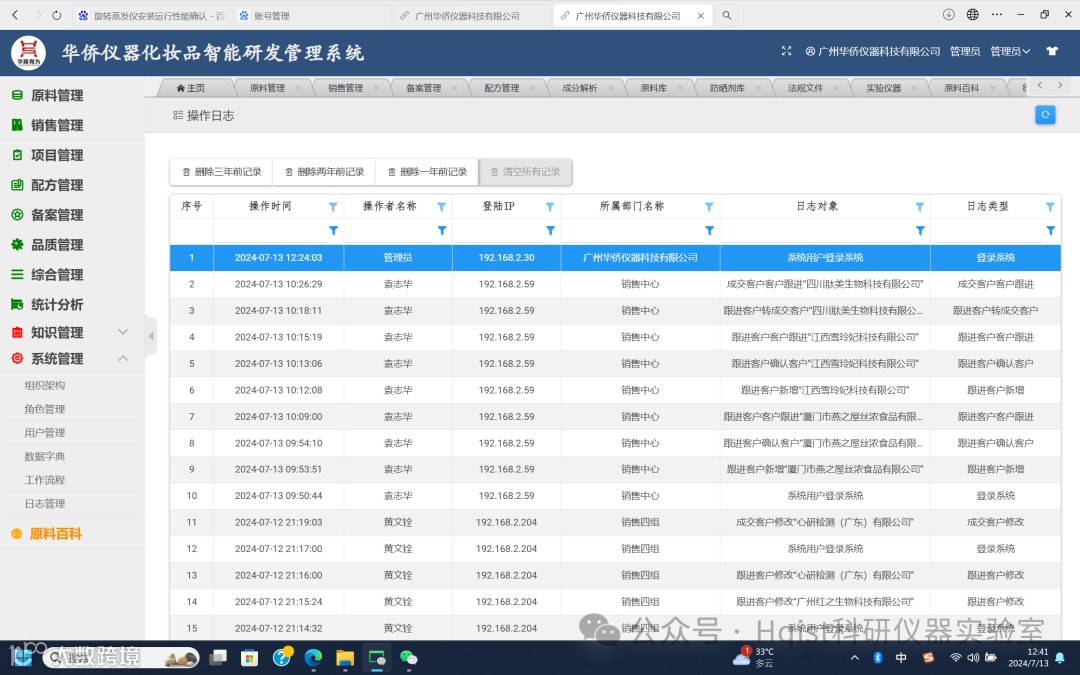The width and height of the screenshot is (1080, 675).
Task: Click filter icon in 操作者名称 column header
Action: click(x=442, y=207)
